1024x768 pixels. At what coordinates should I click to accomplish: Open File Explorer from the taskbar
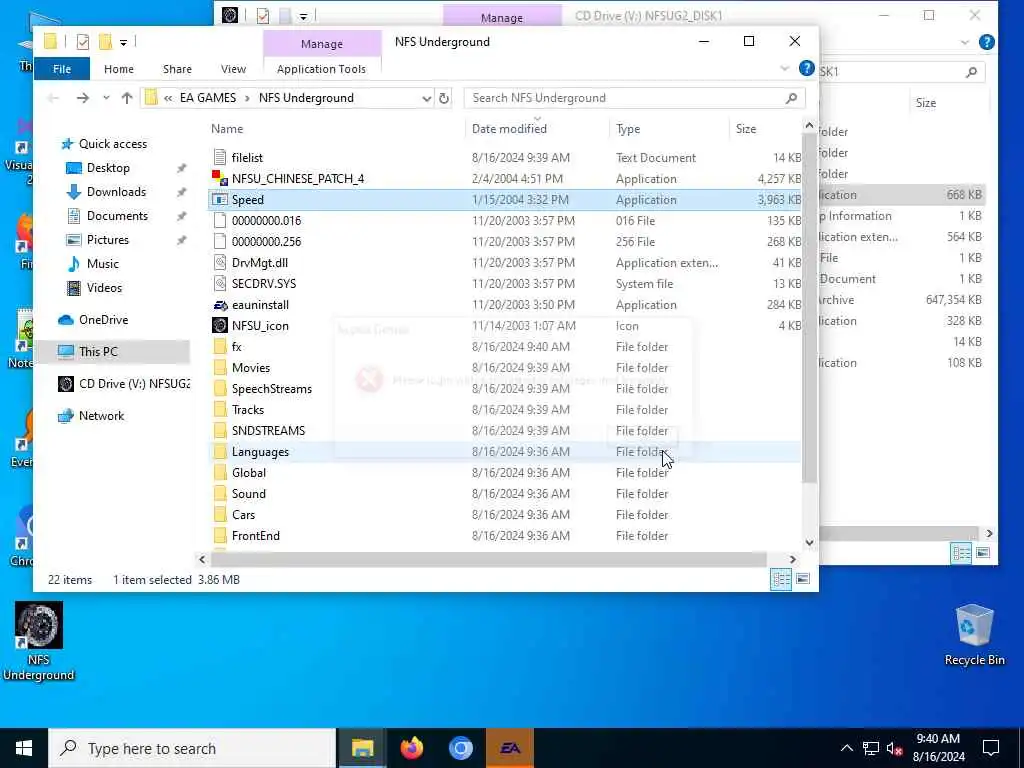[362, 748]
